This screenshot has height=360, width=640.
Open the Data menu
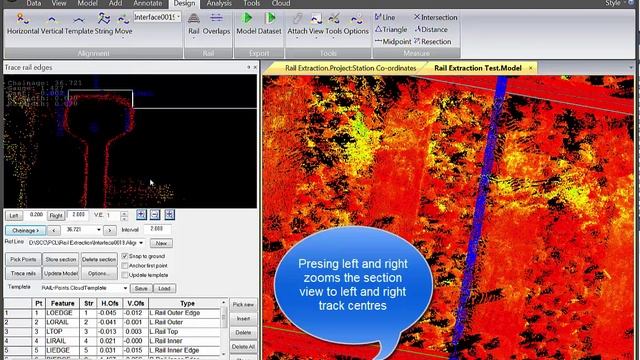point(33,3)
